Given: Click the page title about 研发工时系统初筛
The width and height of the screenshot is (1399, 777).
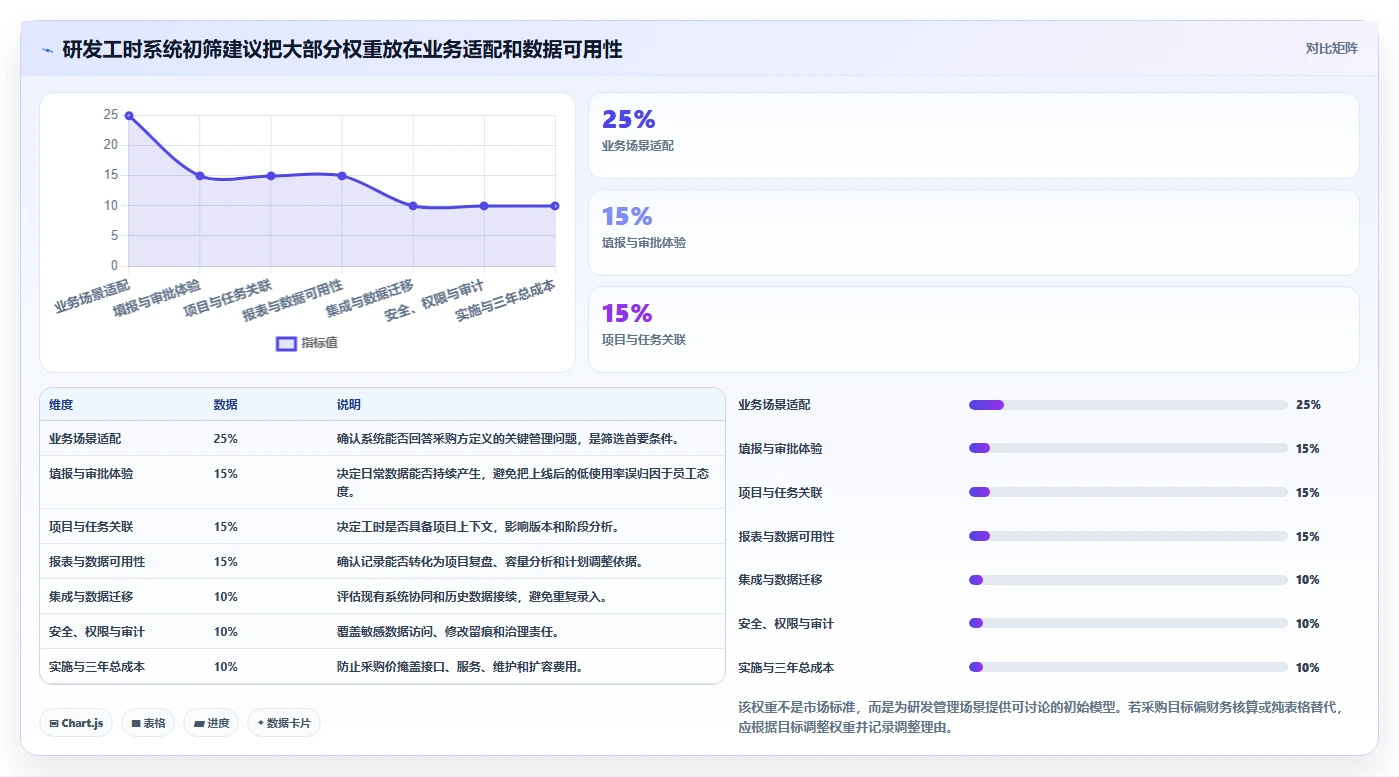Looking at the screenshot, I should (342, 49).
